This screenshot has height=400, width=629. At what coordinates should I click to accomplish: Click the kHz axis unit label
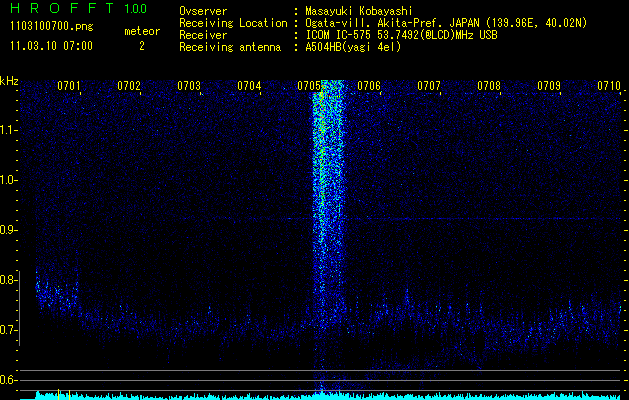[x=9, y=81]
